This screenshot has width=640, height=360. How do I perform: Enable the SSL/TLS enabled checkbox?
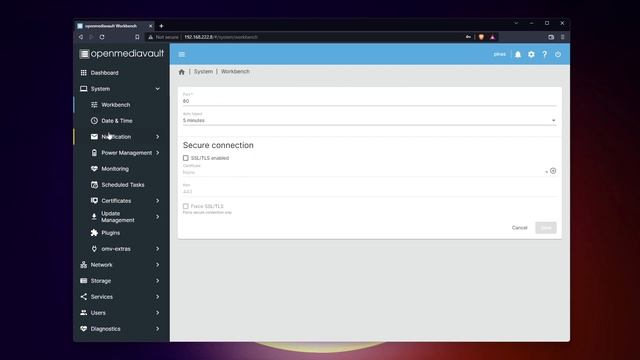(x=186, y=158)
